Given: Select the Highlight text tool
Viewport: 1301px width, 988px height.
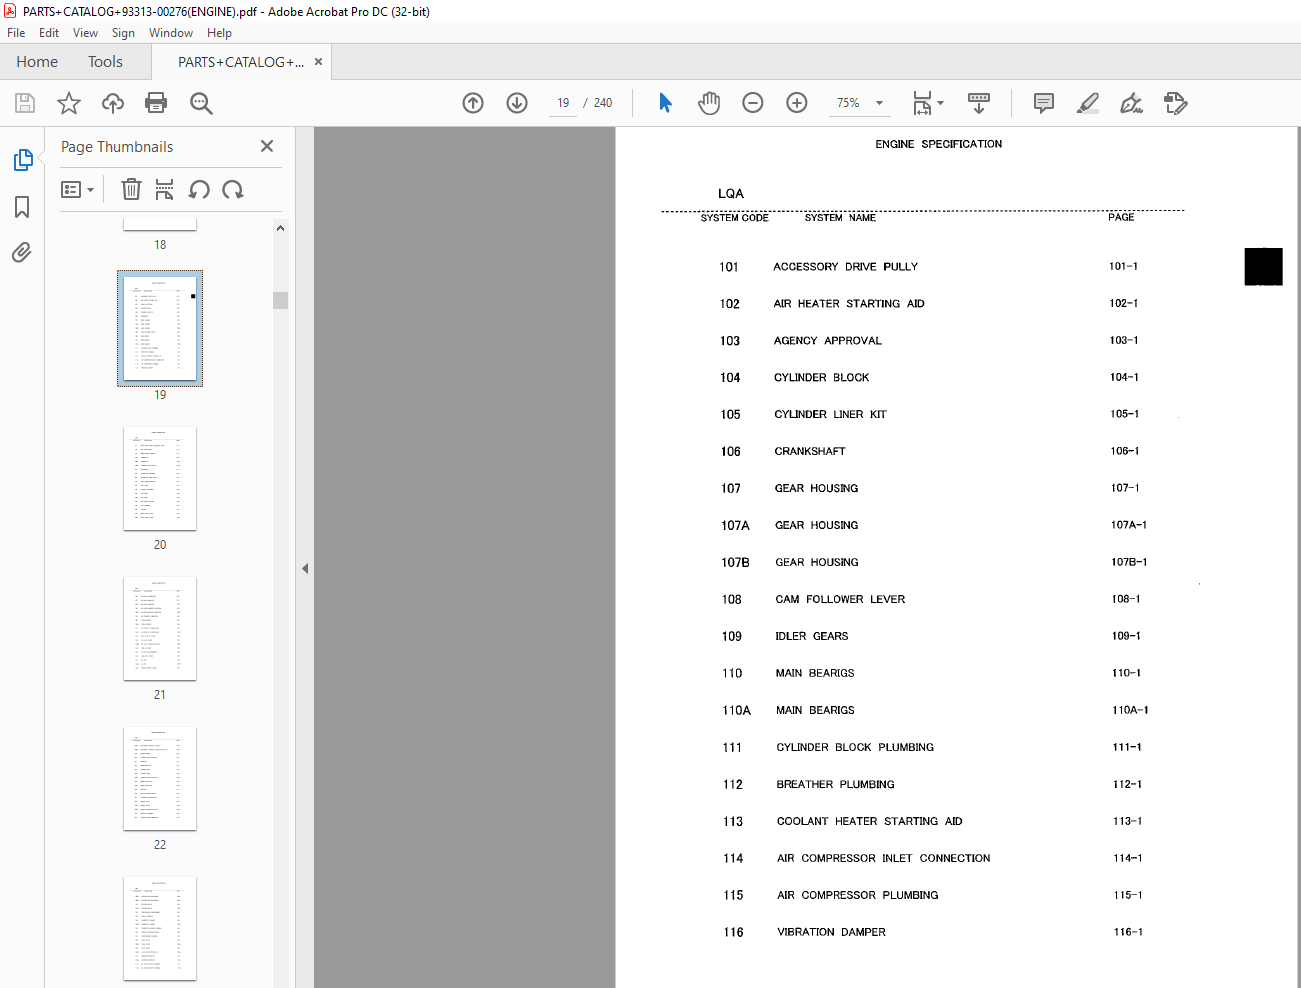Looking at the screenshot, I should [1088, 103].
